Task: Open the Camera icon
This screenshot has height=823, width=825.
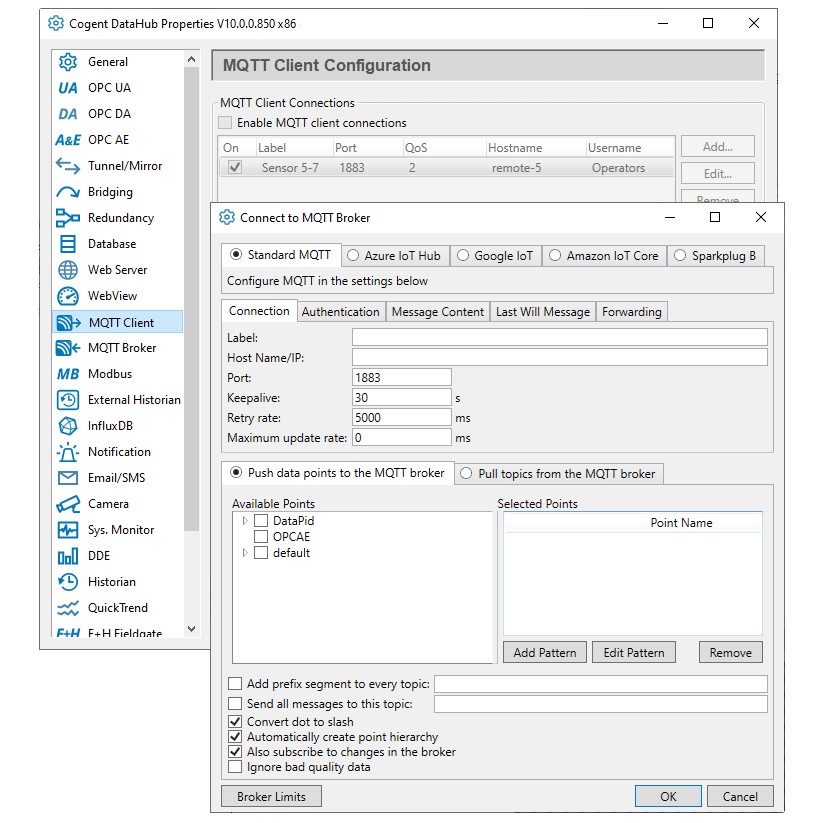Action: pos(68,504)
